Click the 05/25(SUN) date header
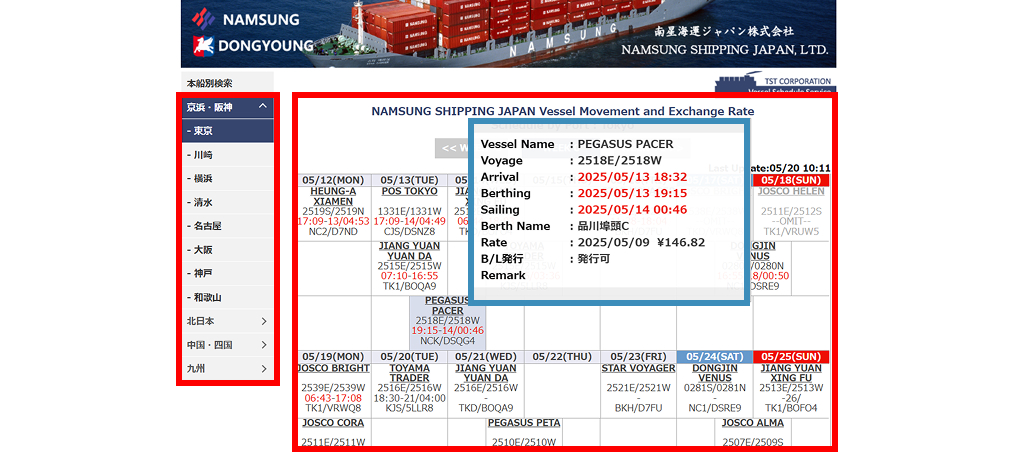 click(x=791, y=357)
